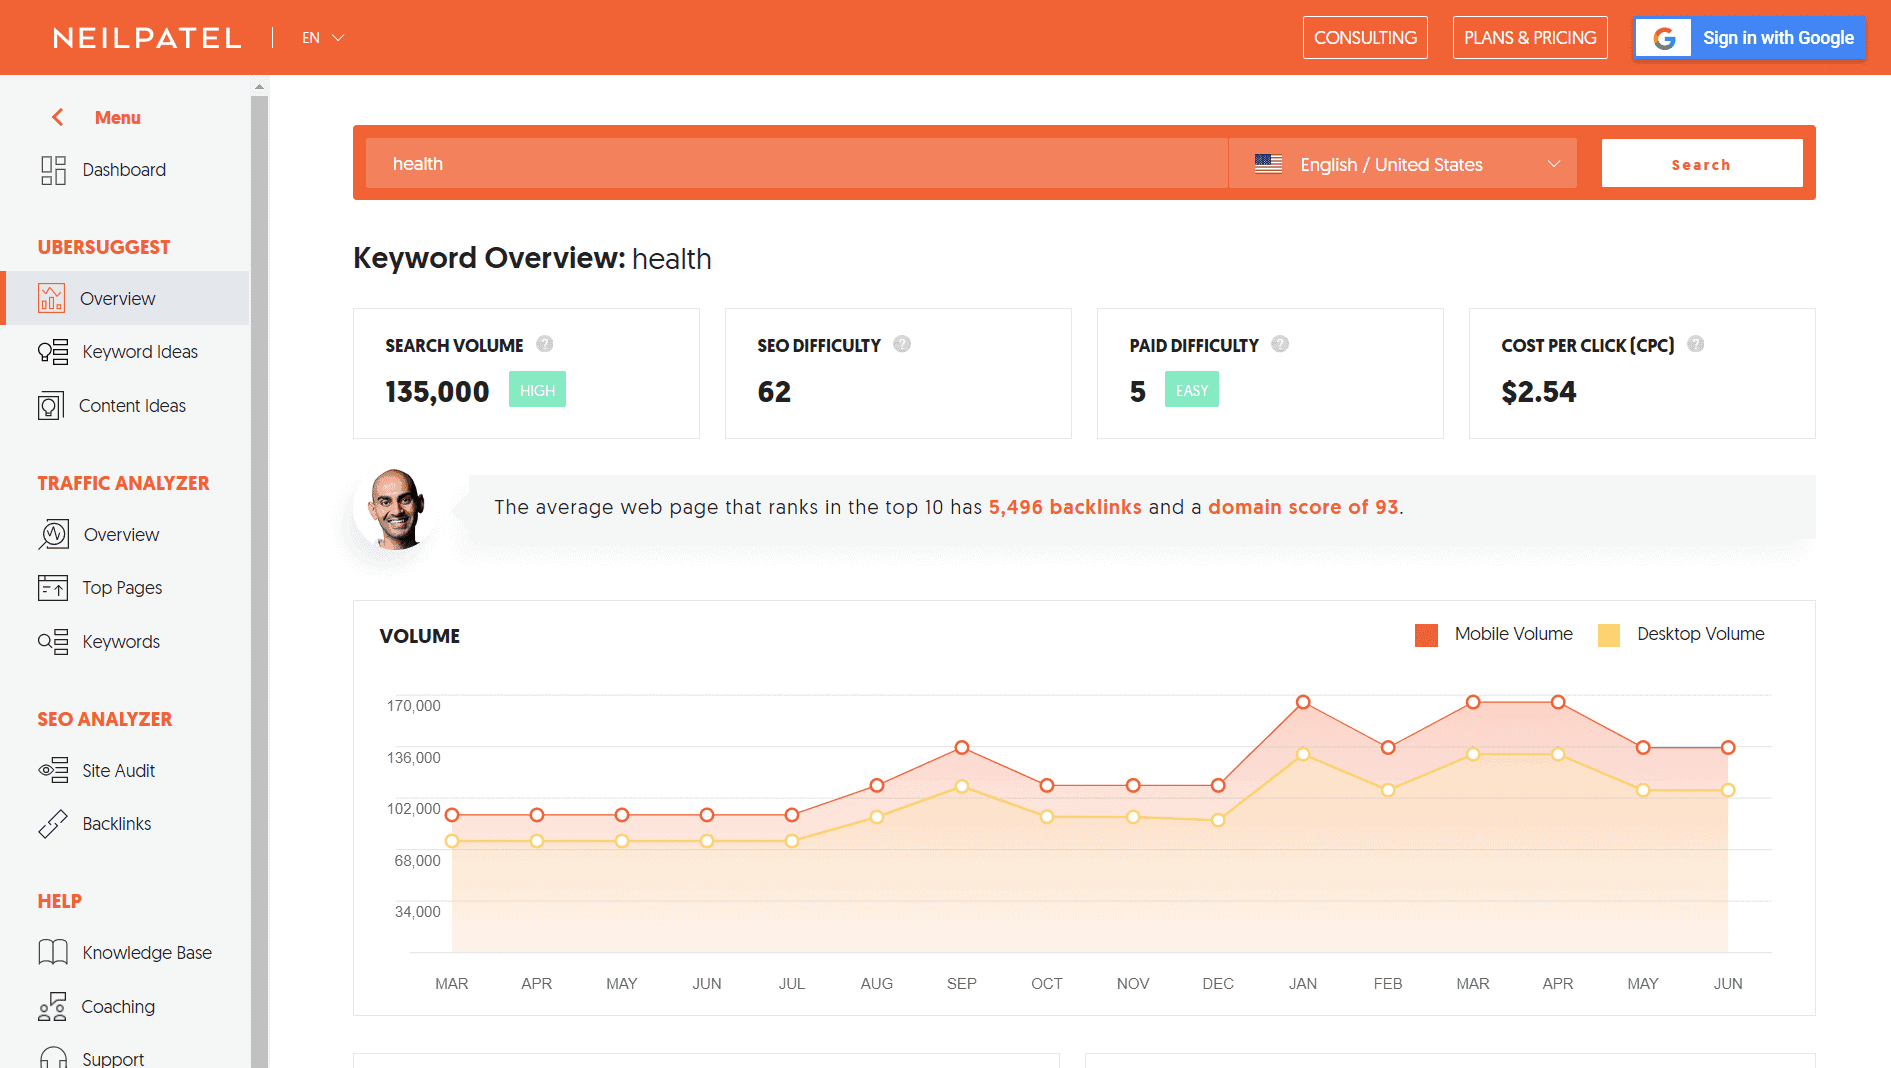Click the US flag icon

point(1268,164)
